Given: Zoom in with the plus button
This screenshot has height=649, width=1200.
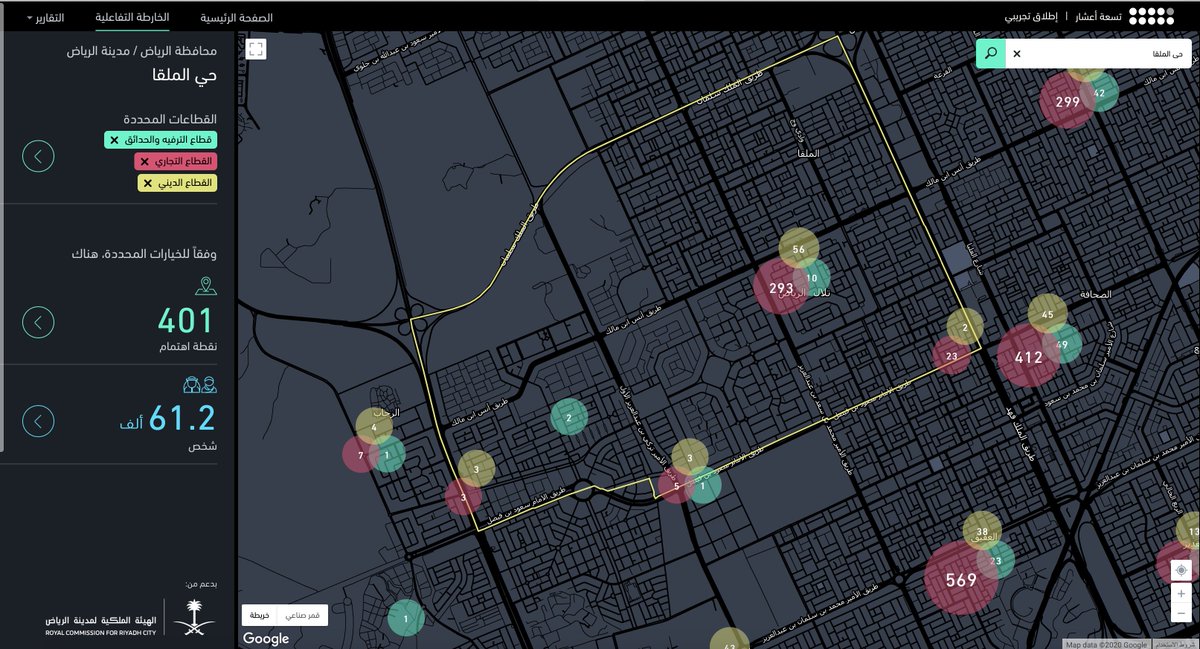Looking at the screenshot, I should 1181,594.
